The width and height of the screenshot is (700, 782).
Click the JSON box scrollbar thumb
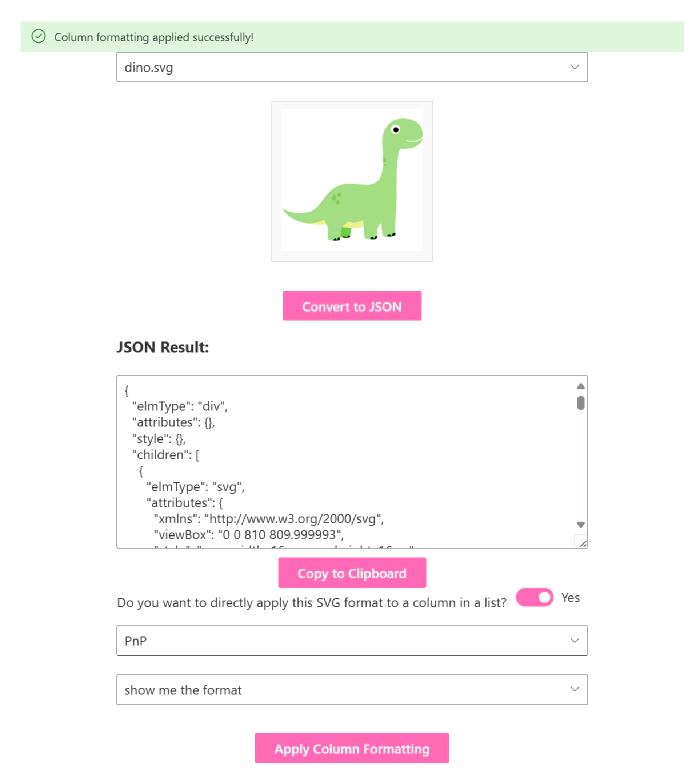pos(580,403)
